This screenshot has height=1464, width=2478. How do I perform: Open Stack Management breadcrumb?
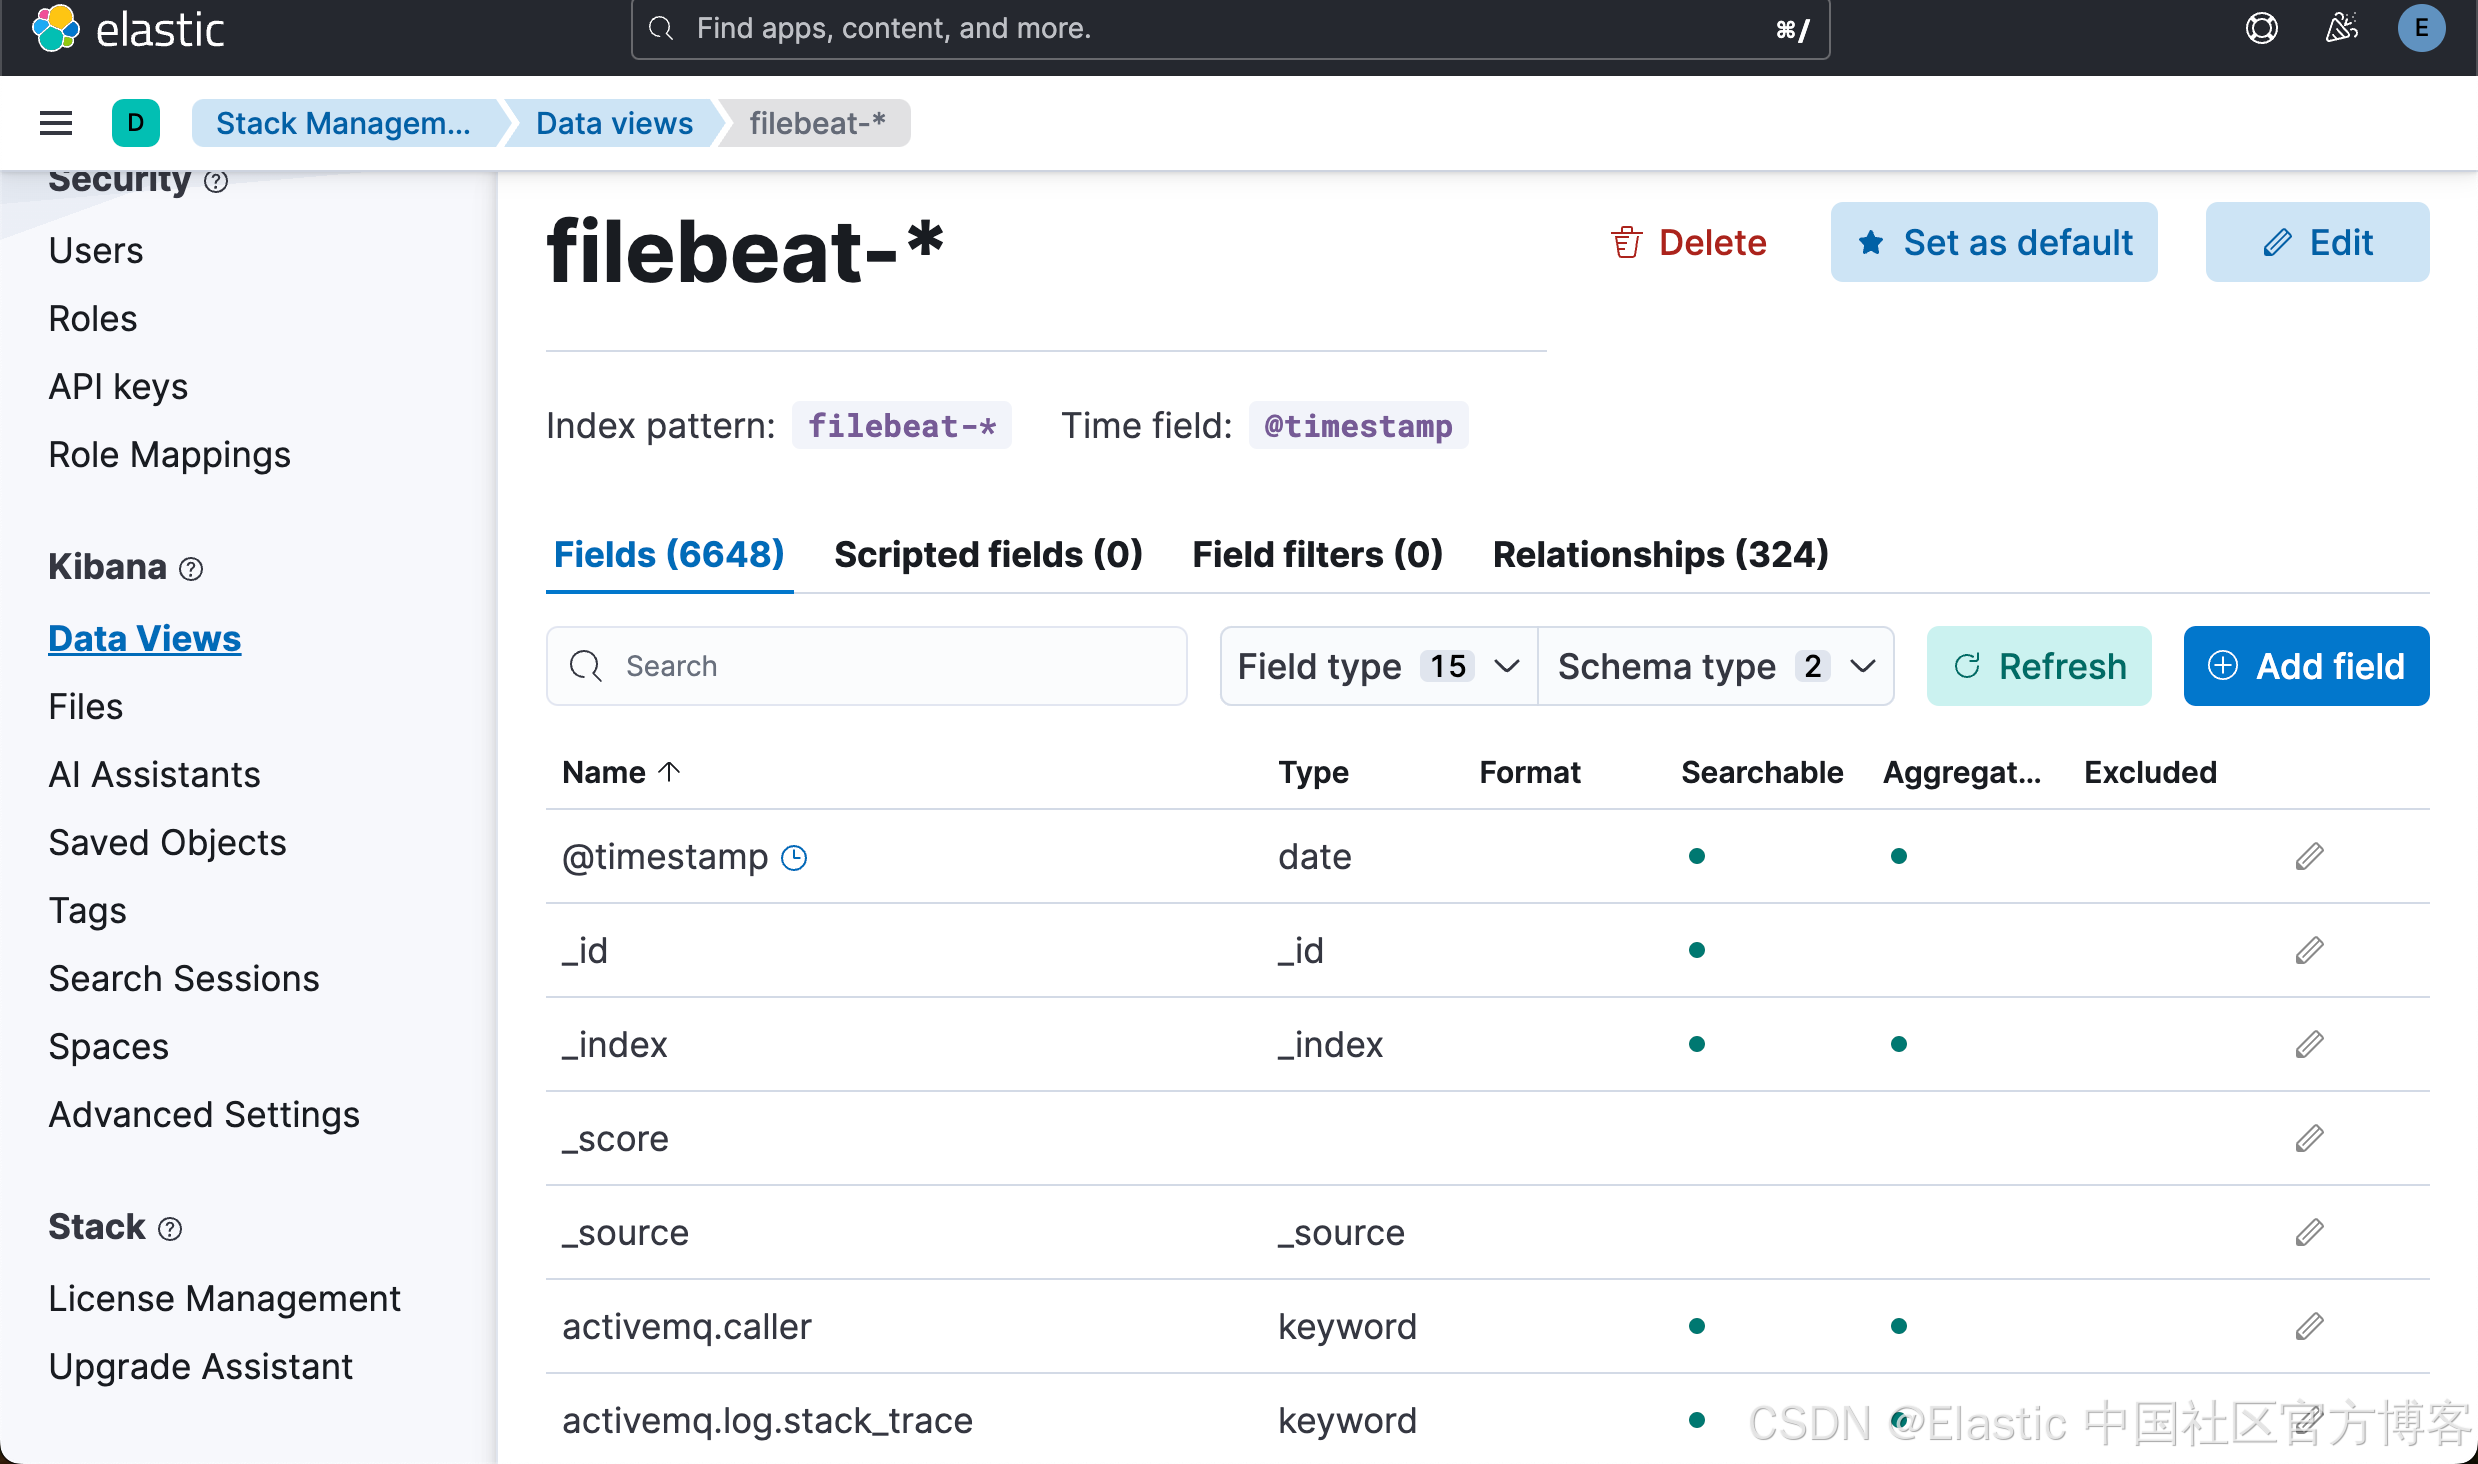[343, 123]
